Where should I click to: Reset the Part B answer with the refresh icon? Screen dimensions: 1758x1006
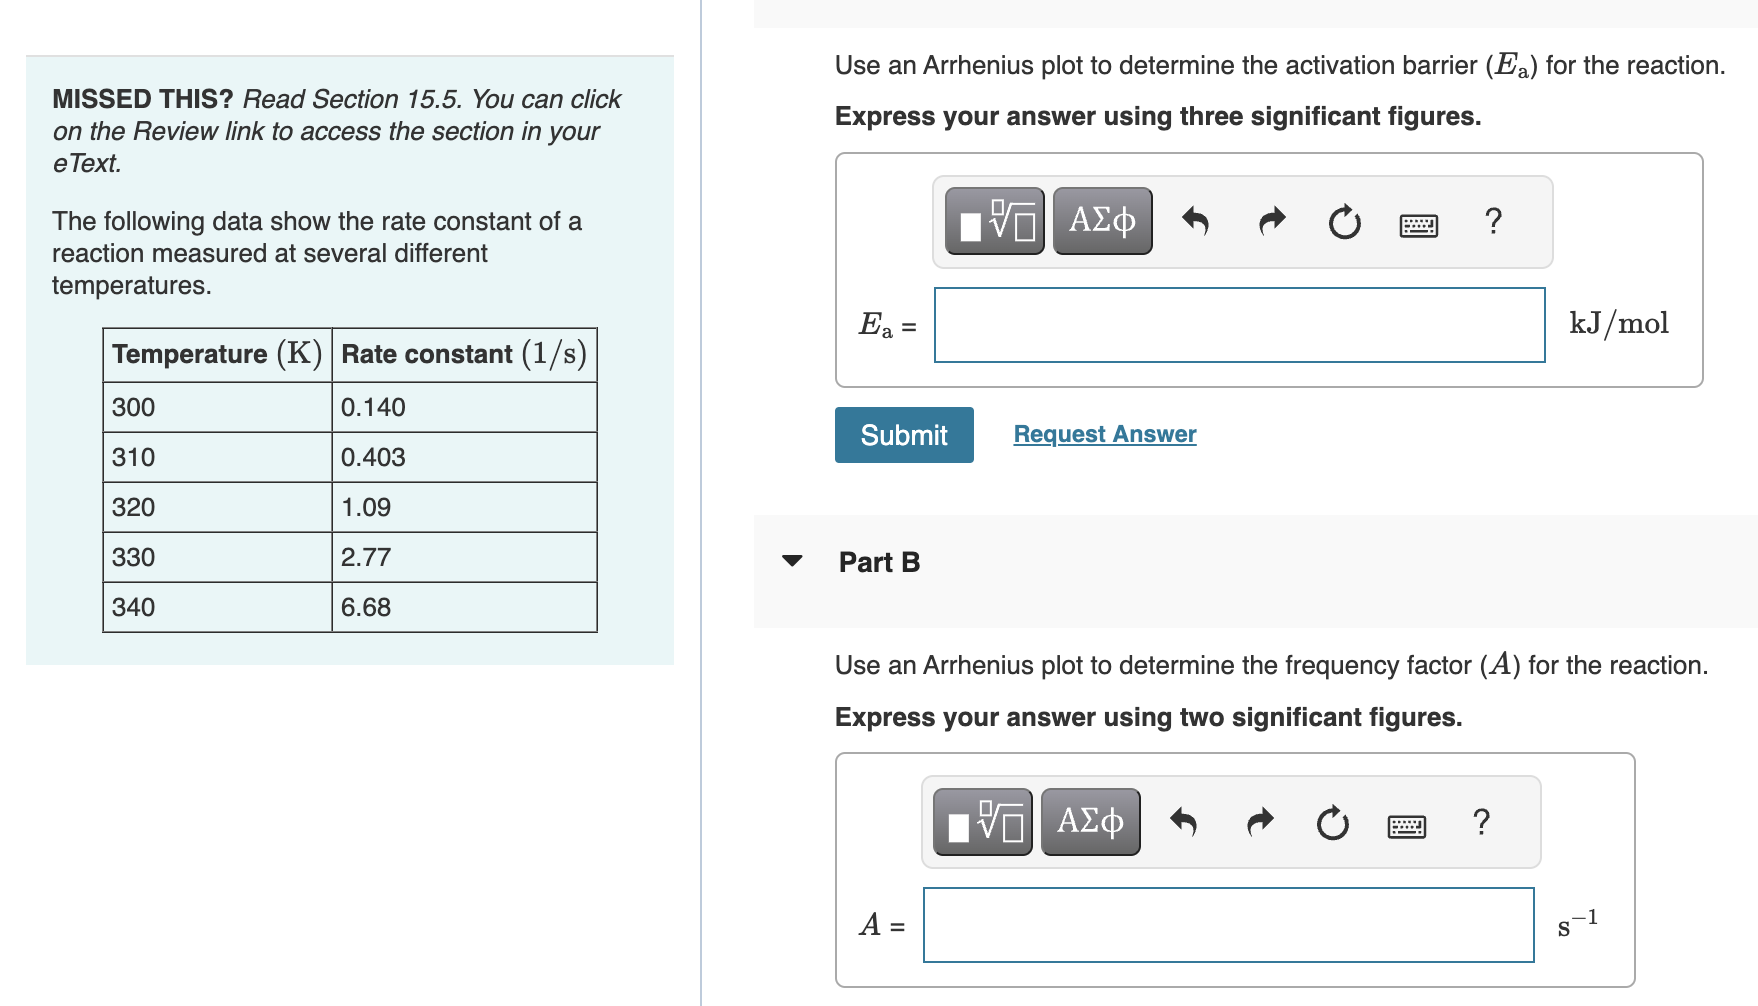tap(1331, 822)
